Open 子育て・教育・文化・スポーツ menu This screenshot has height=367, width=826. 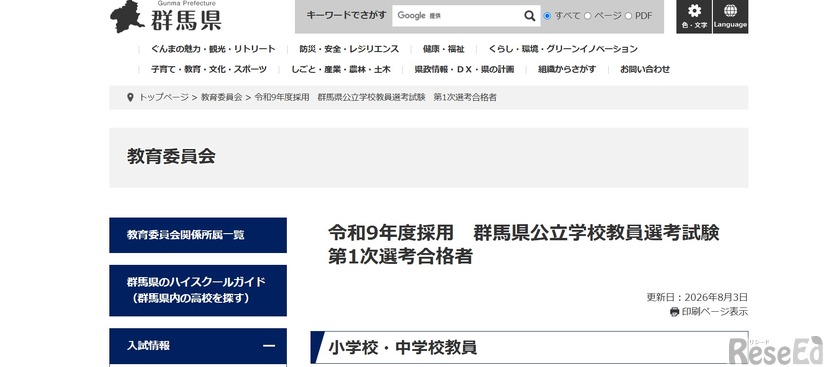pos(209,69)
